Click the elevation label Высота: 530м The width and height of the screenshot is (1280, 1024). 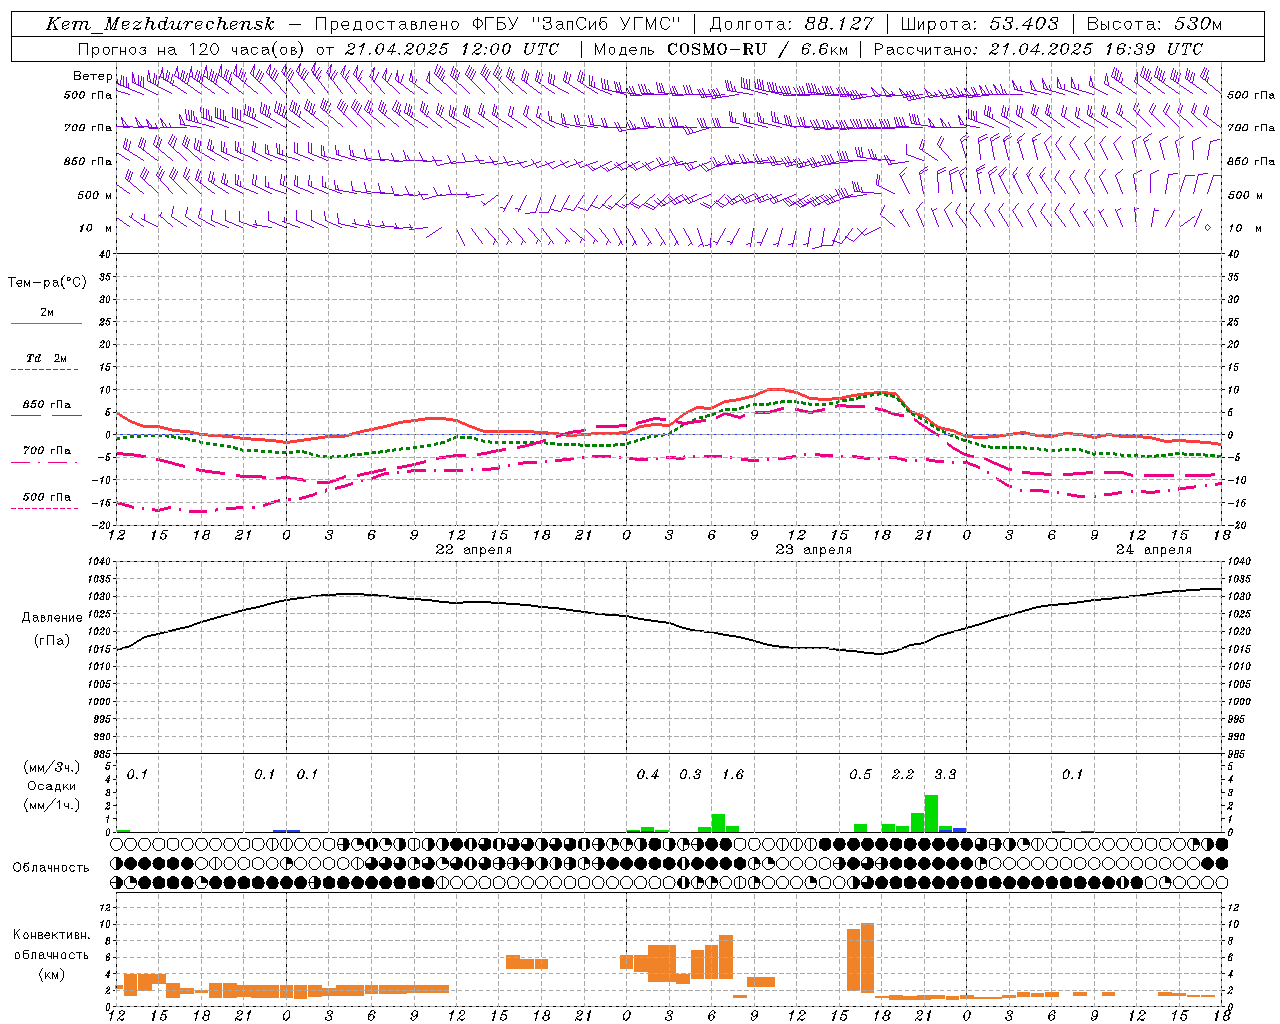tap(1154, 24)
